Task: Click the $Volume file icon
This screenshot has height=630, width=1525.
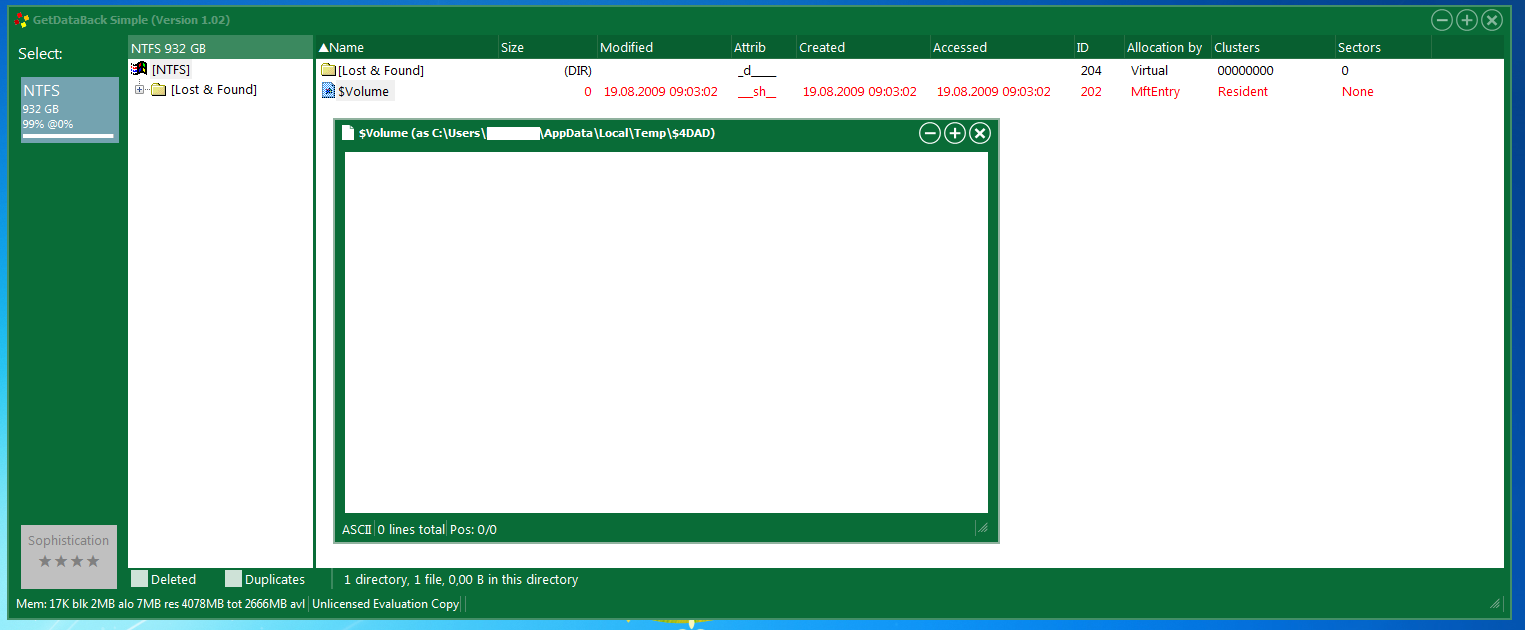Action: (328, 91)
